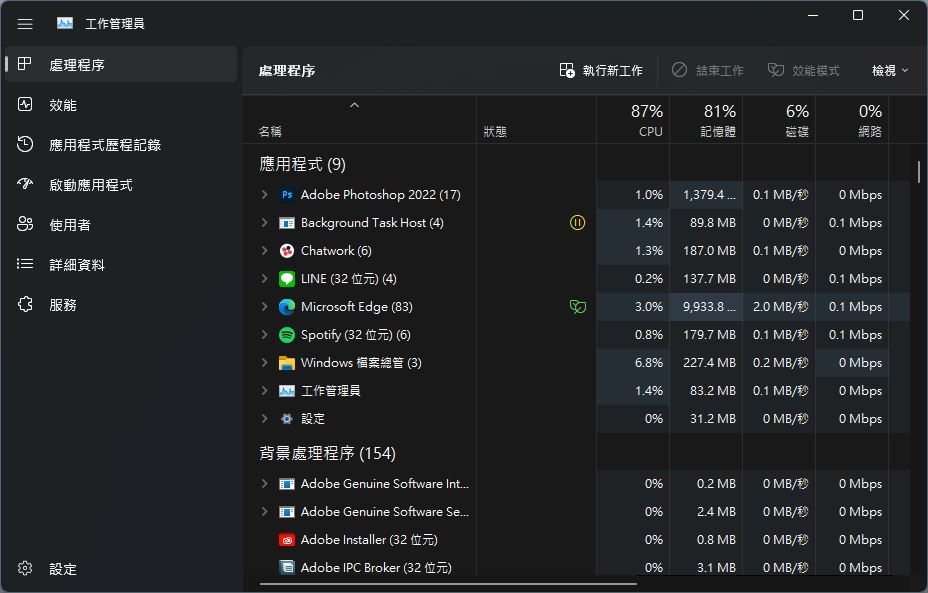Viewport: 928px width, 593px height.
Task: Click the 服務 puzzle icon
Action: pos(25,304)
